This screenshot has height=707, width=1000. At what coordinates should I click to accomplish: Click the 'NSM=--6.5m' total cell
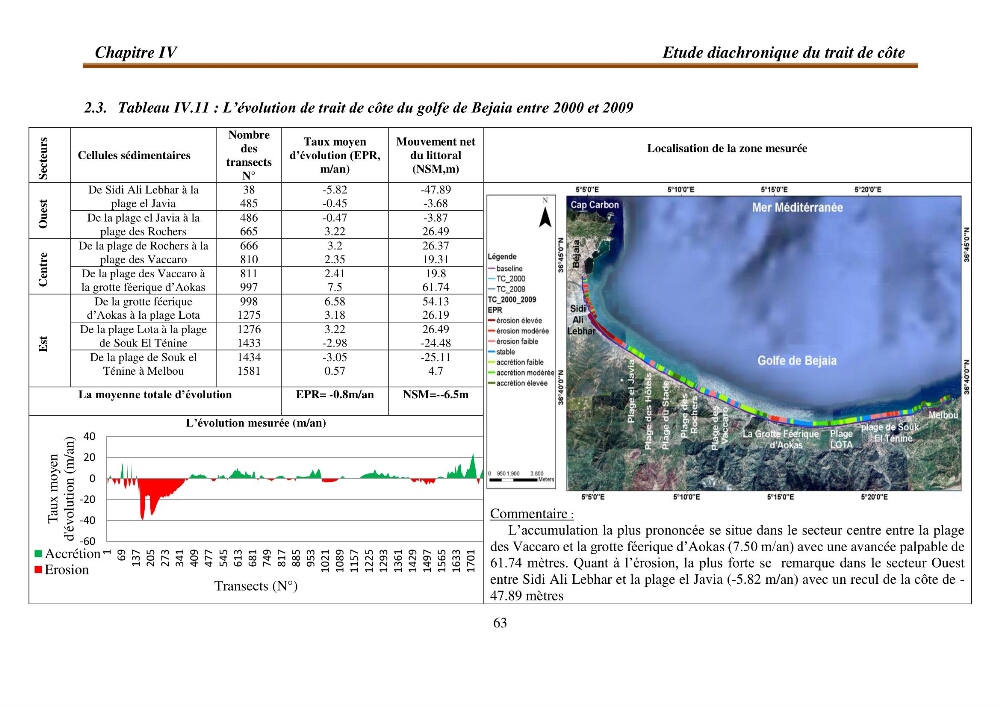click(x=436, y=395)
